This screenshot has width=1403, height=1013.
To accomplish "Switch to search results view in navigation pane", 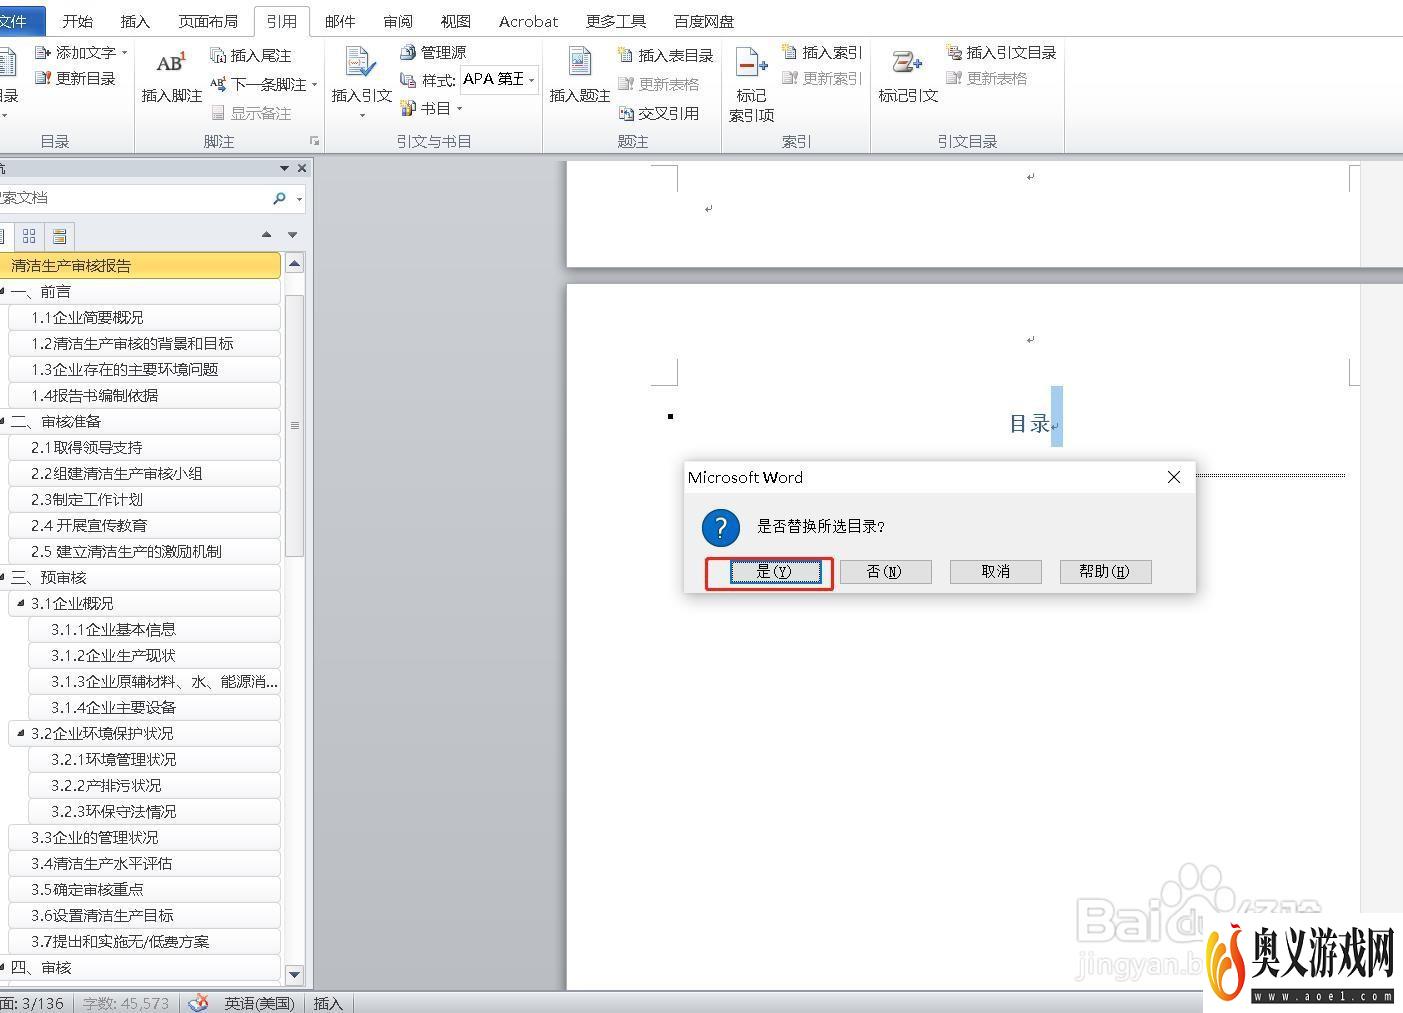I will [59, 235].
